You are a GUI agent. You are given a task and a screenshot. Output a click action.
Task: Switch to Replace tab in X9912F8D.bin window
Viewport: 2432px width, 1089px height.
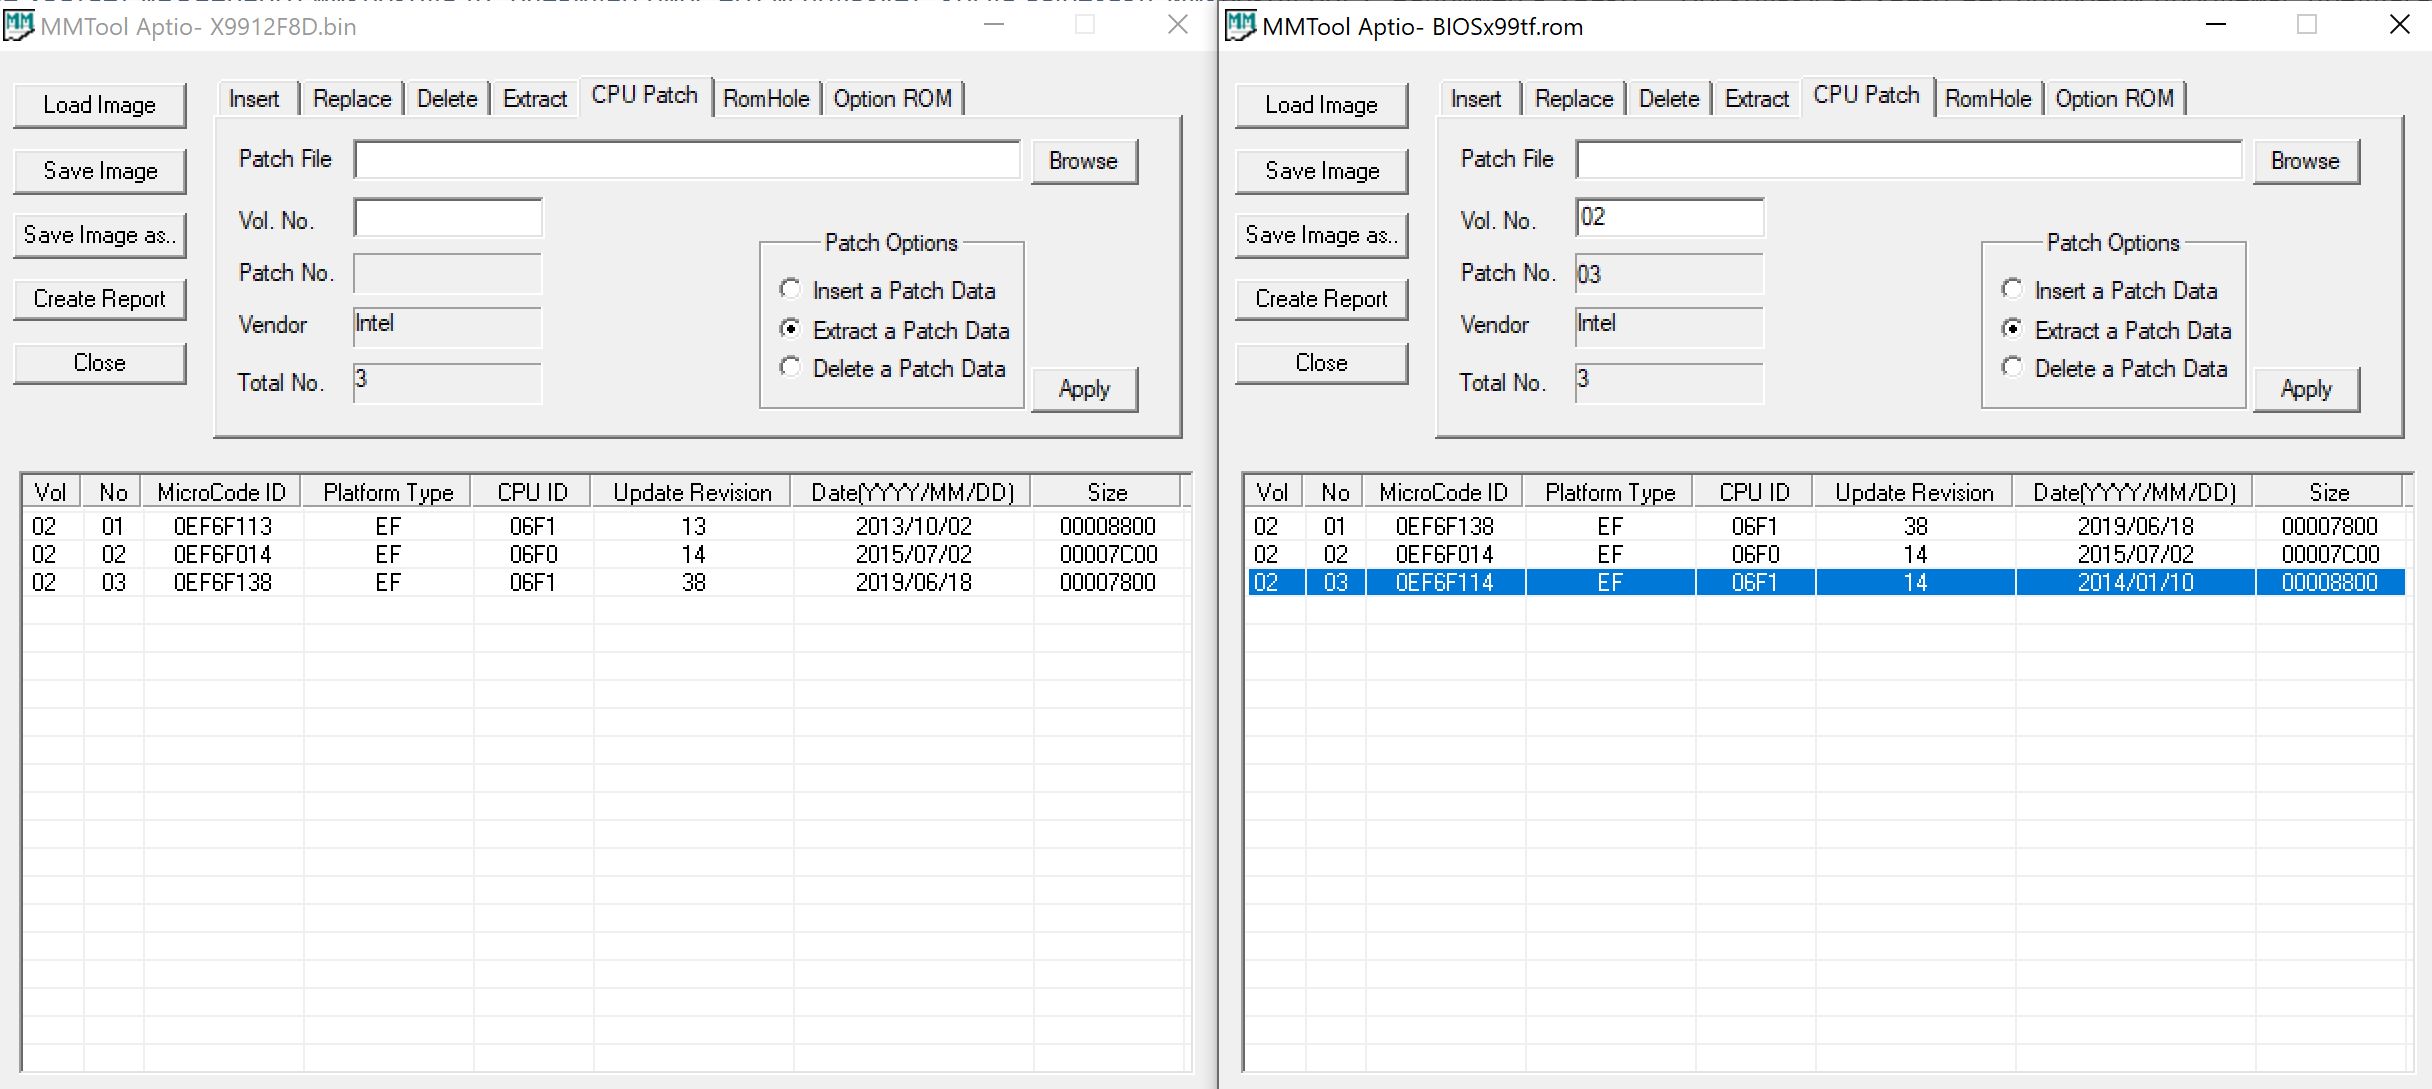pyautogui.click(x=351, y=99)
